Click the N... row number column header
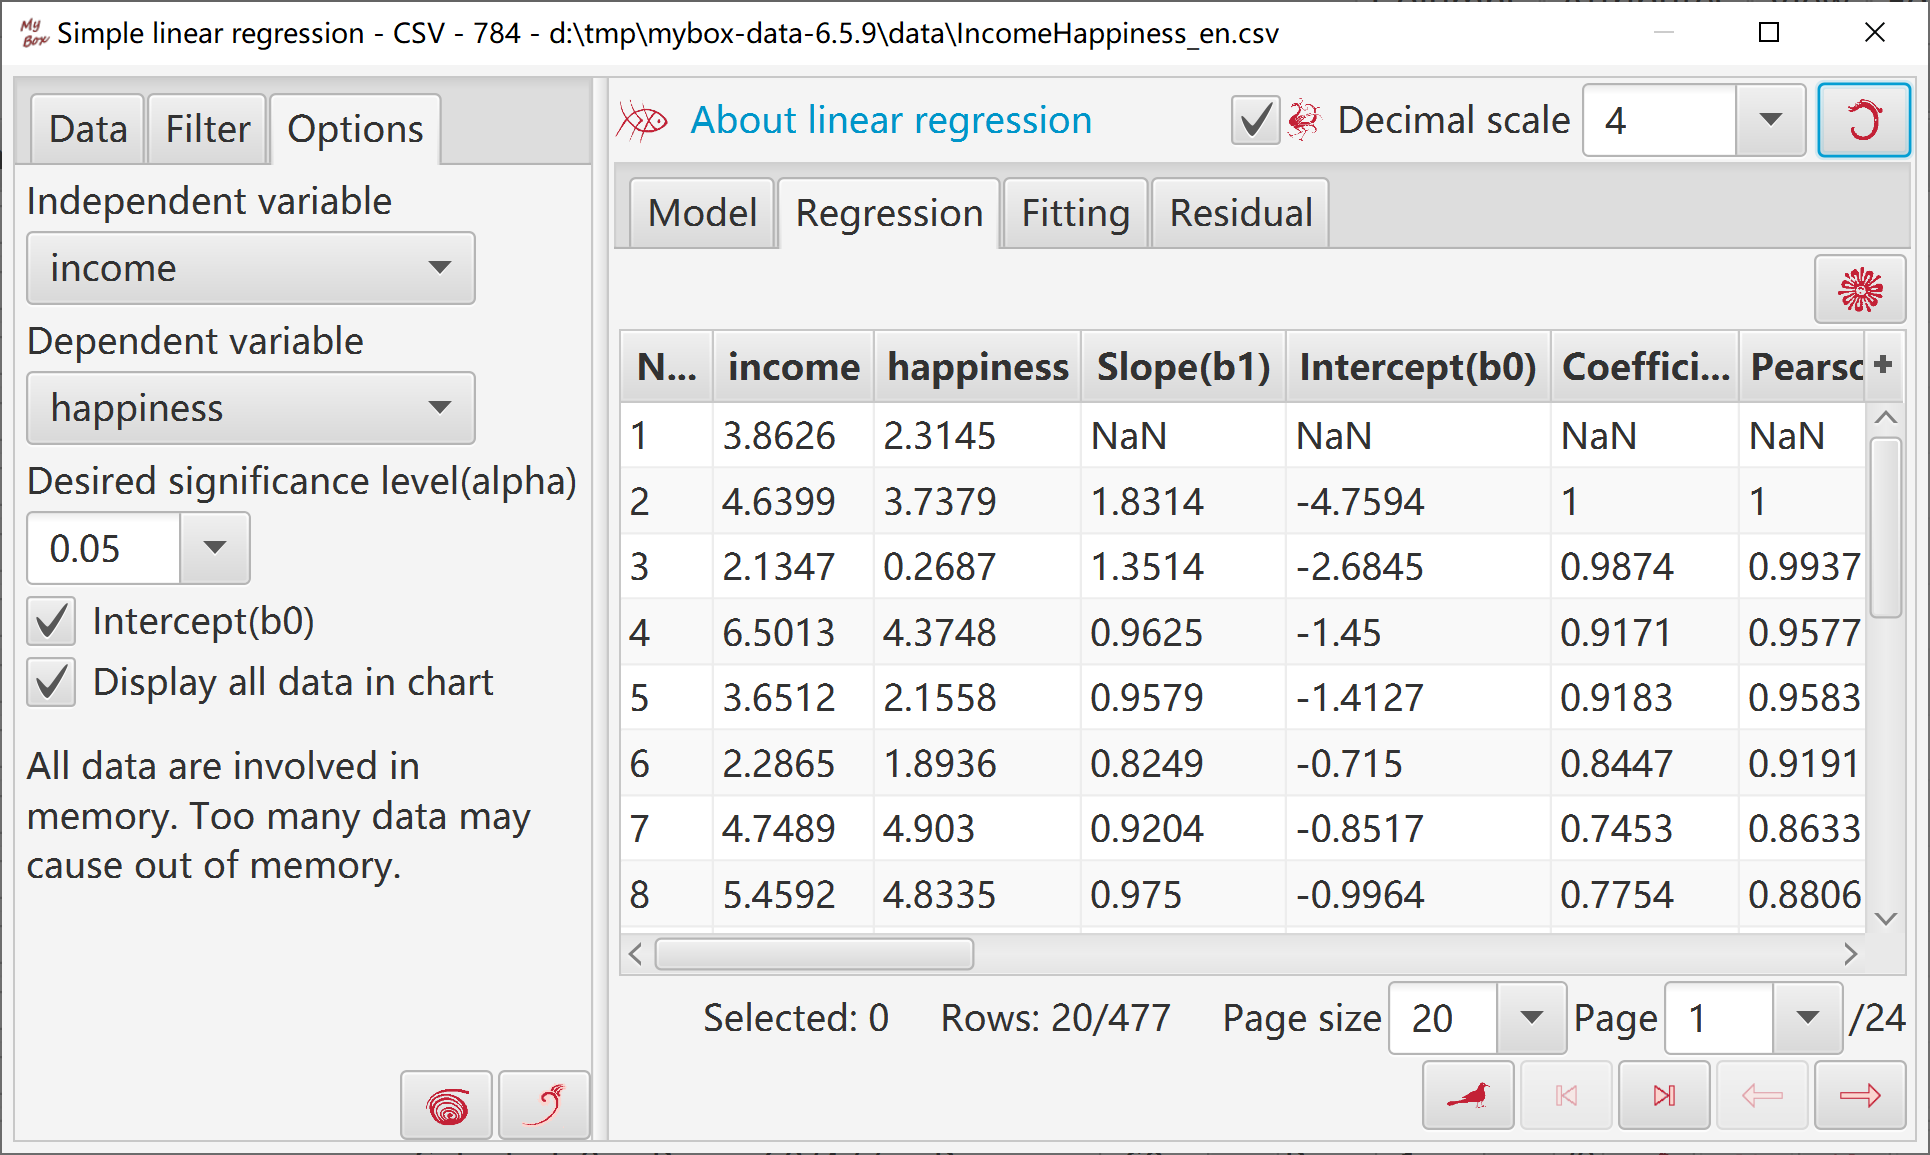The image size is (1930, 1155). tap(667, 367)
